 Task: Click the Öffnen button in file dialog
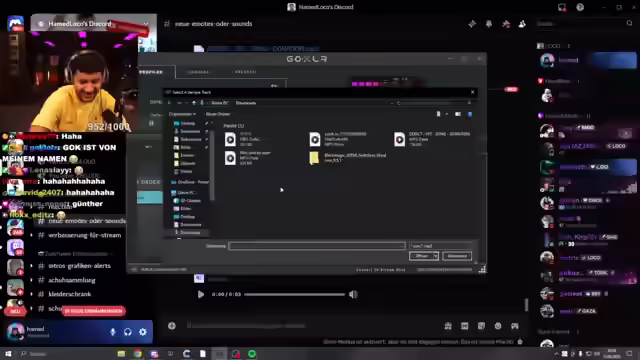tap(424, 256)
